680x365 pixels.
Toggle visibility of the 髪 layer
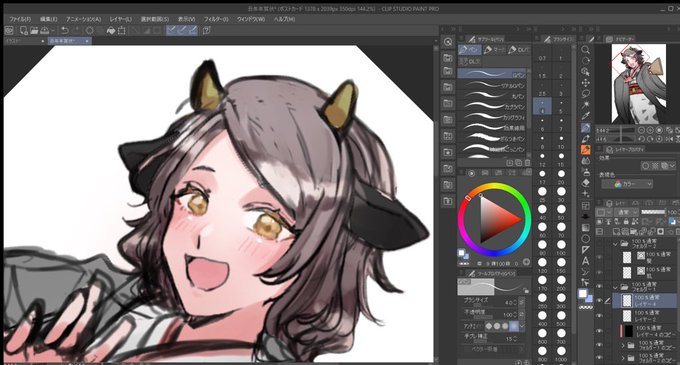coord(599,257)
